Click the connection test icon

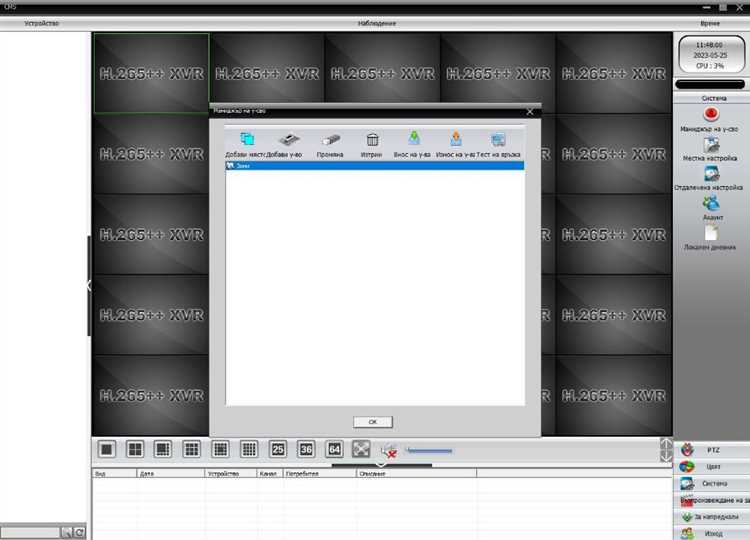click(498, 139)
